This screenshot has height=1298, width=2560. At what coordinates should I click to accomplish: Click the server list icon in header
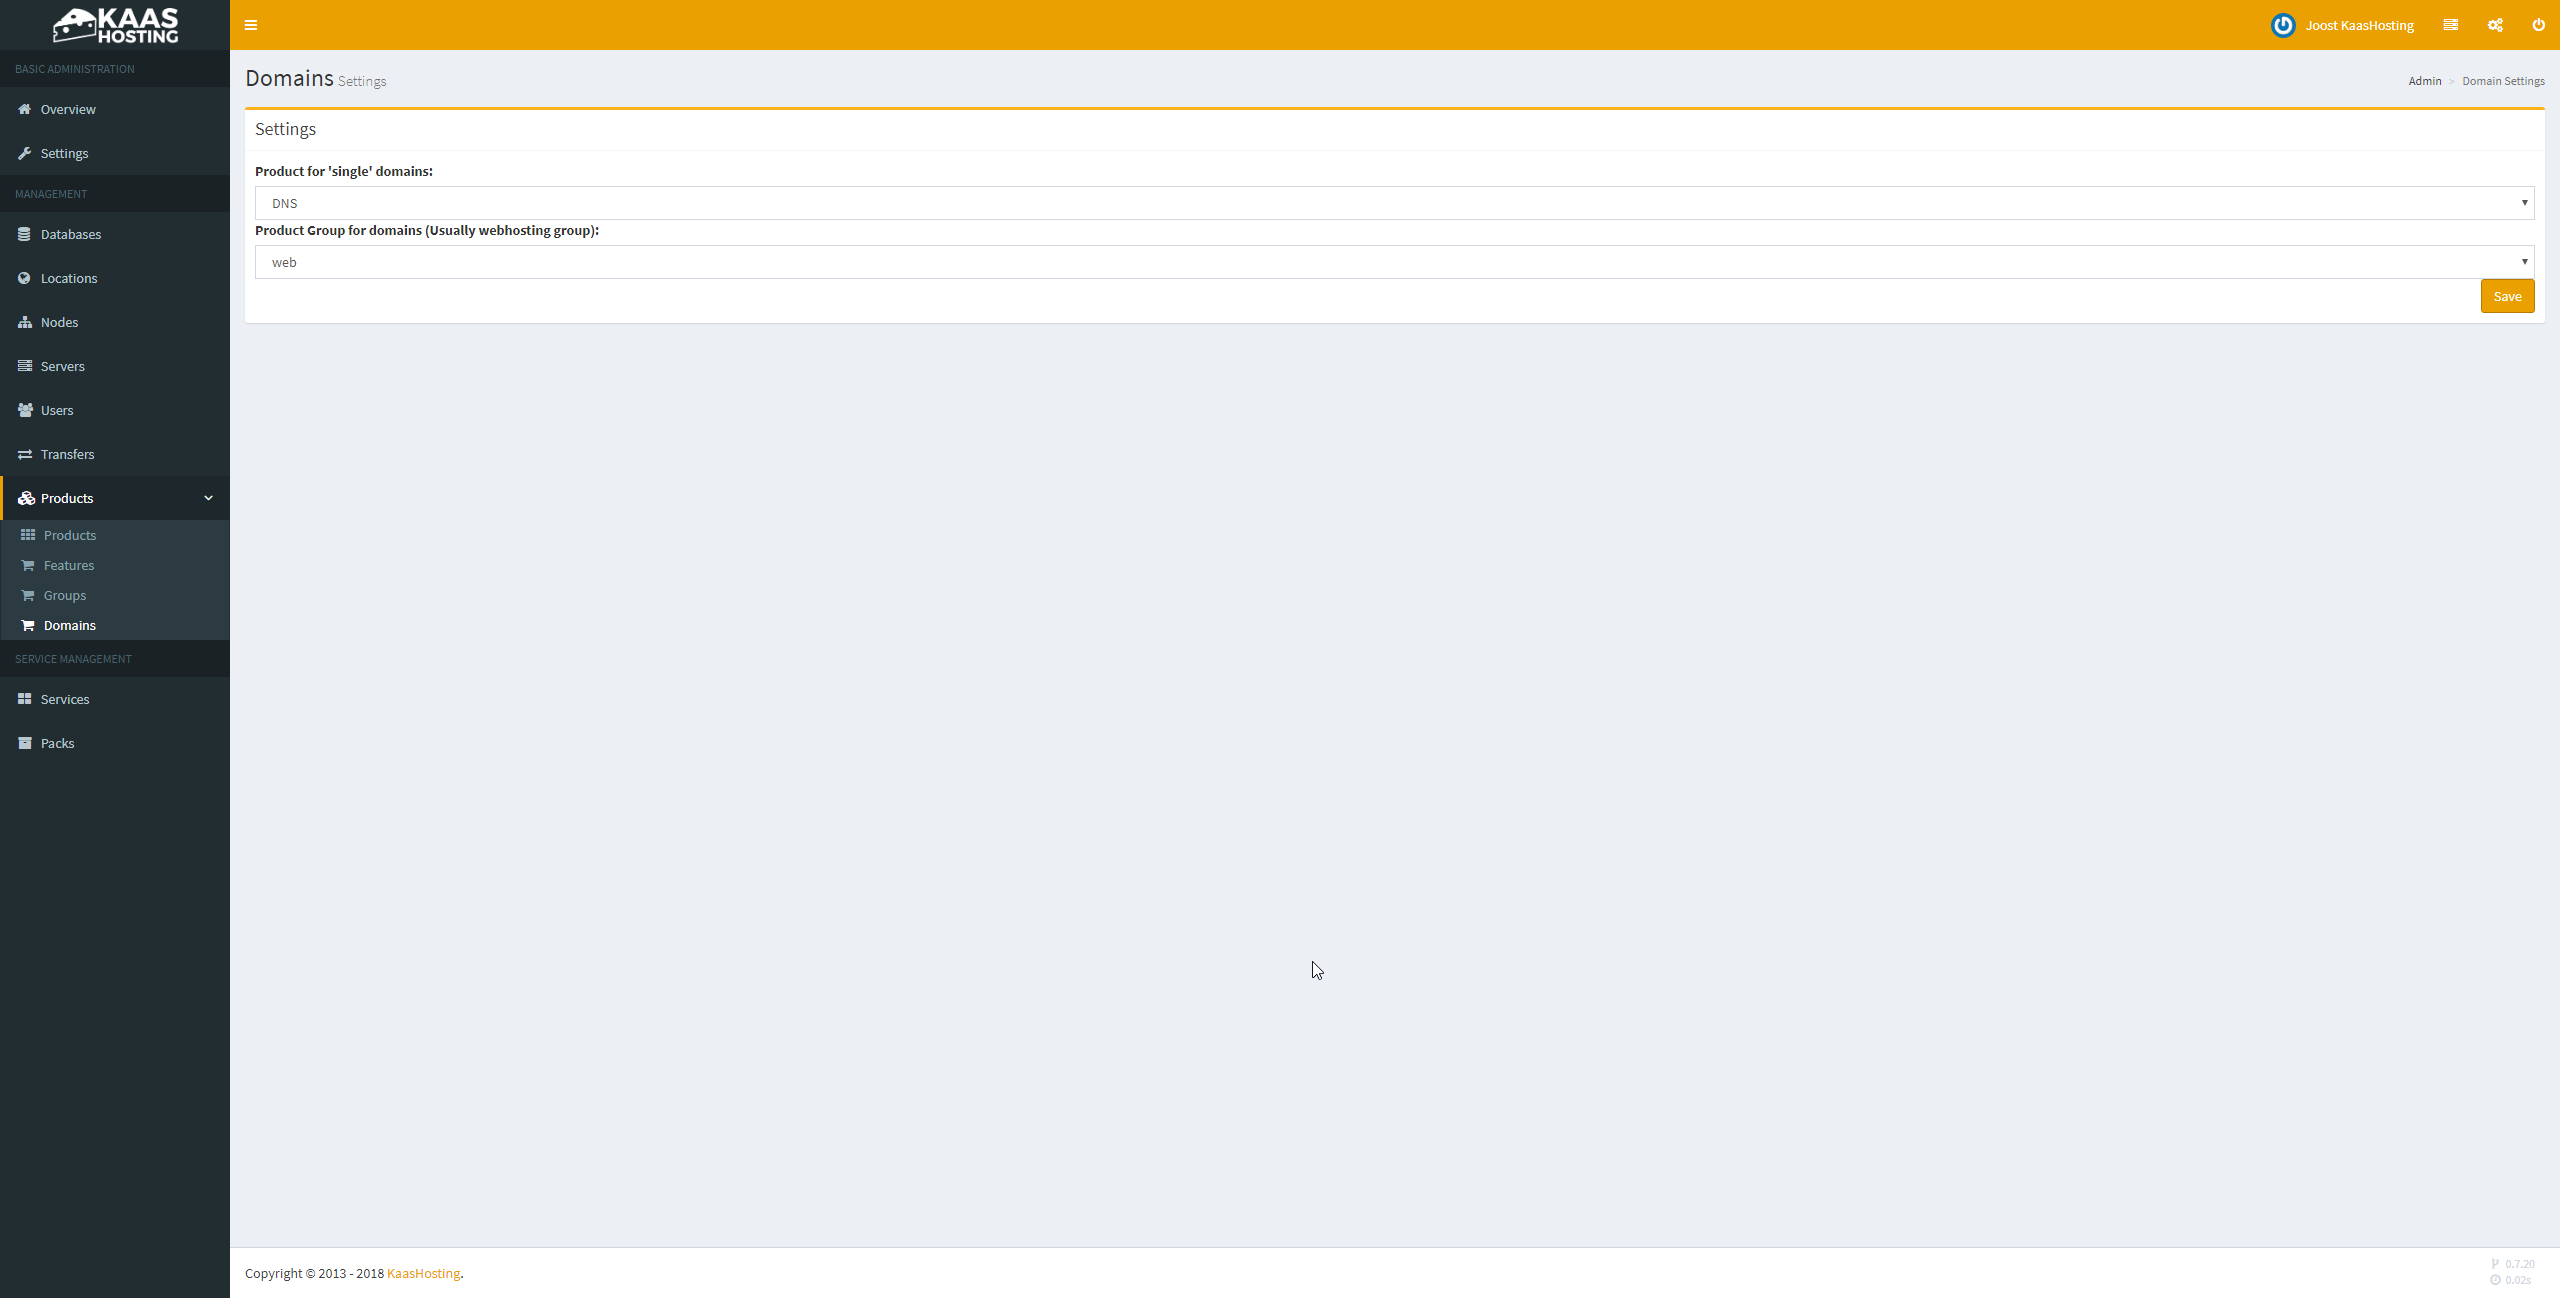pyautogui.click(x=2450, y=25)
